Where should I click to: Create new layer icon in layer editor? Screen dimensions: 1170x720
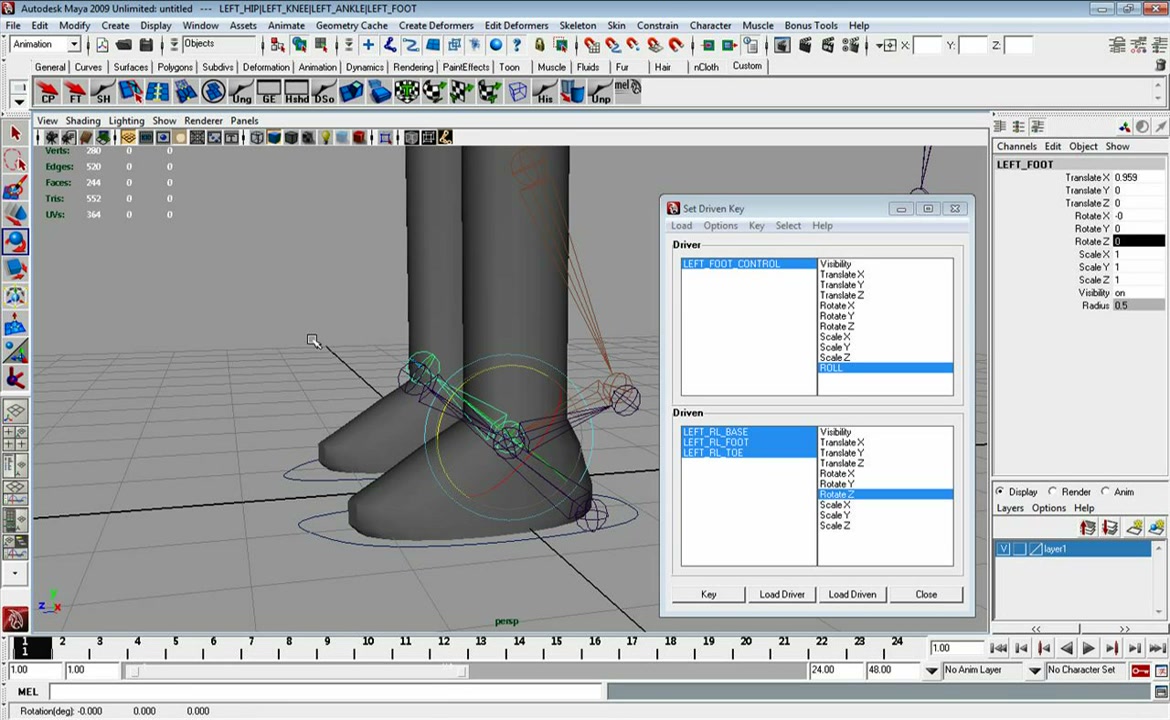[1134, 528]
